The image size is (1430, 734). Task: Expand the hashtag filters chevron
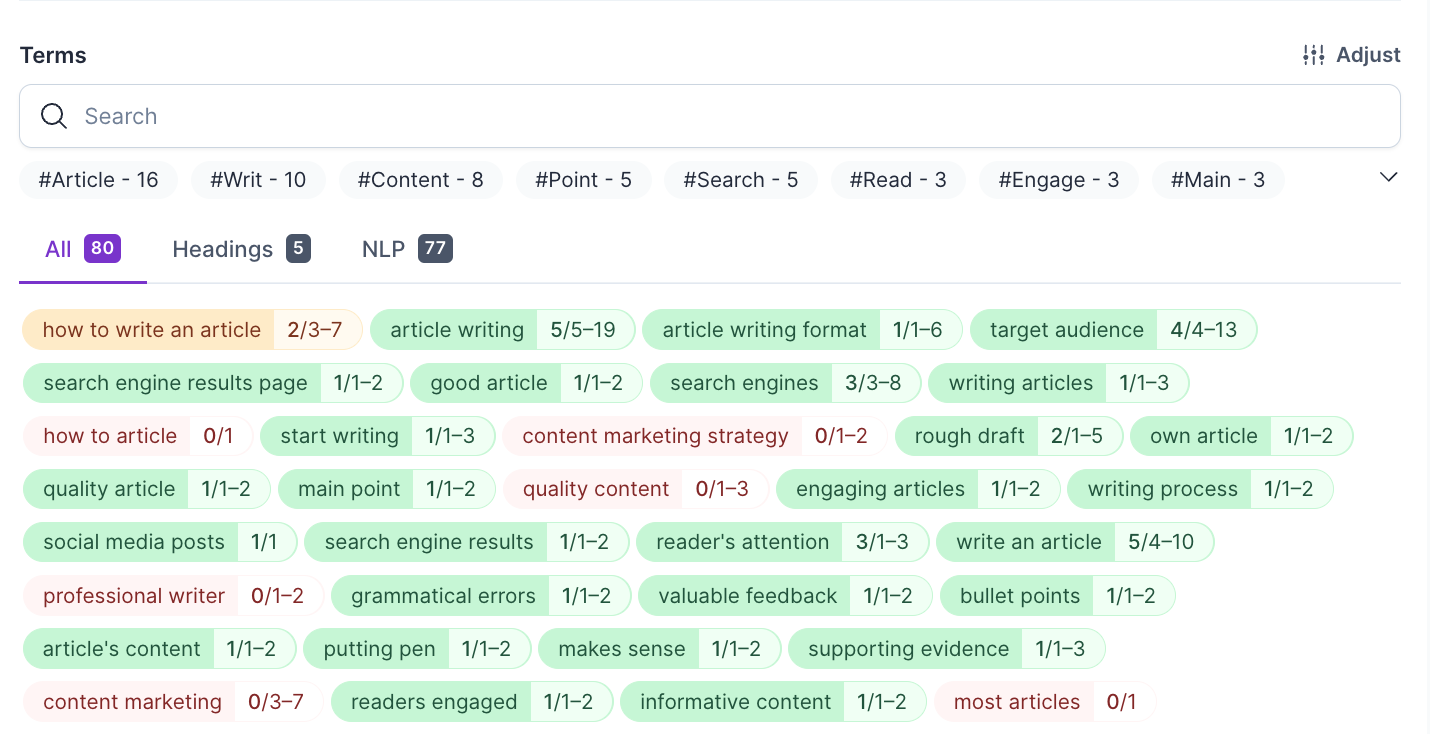click(1388, 177)
